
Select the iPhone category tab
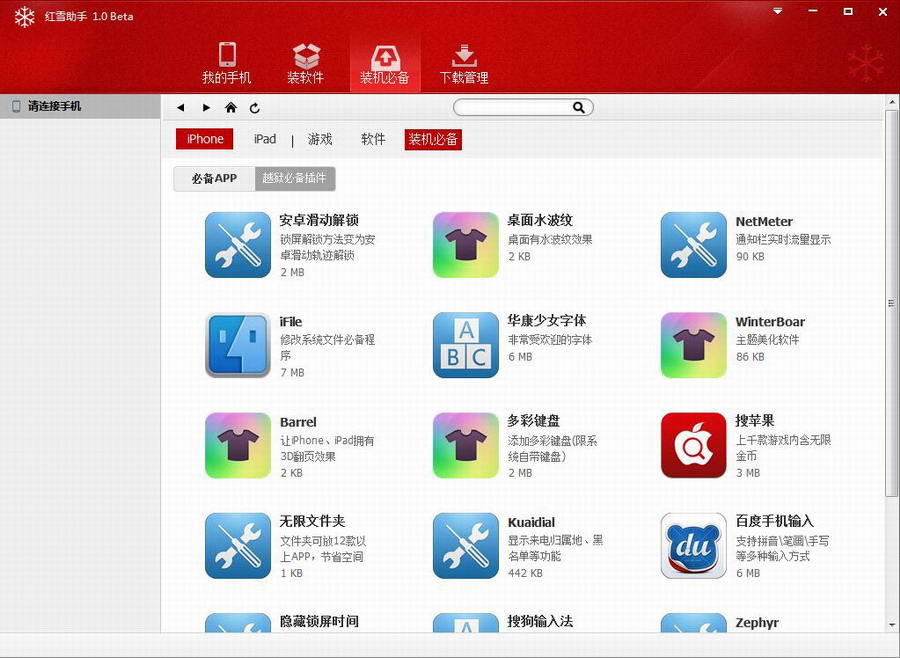204,139
